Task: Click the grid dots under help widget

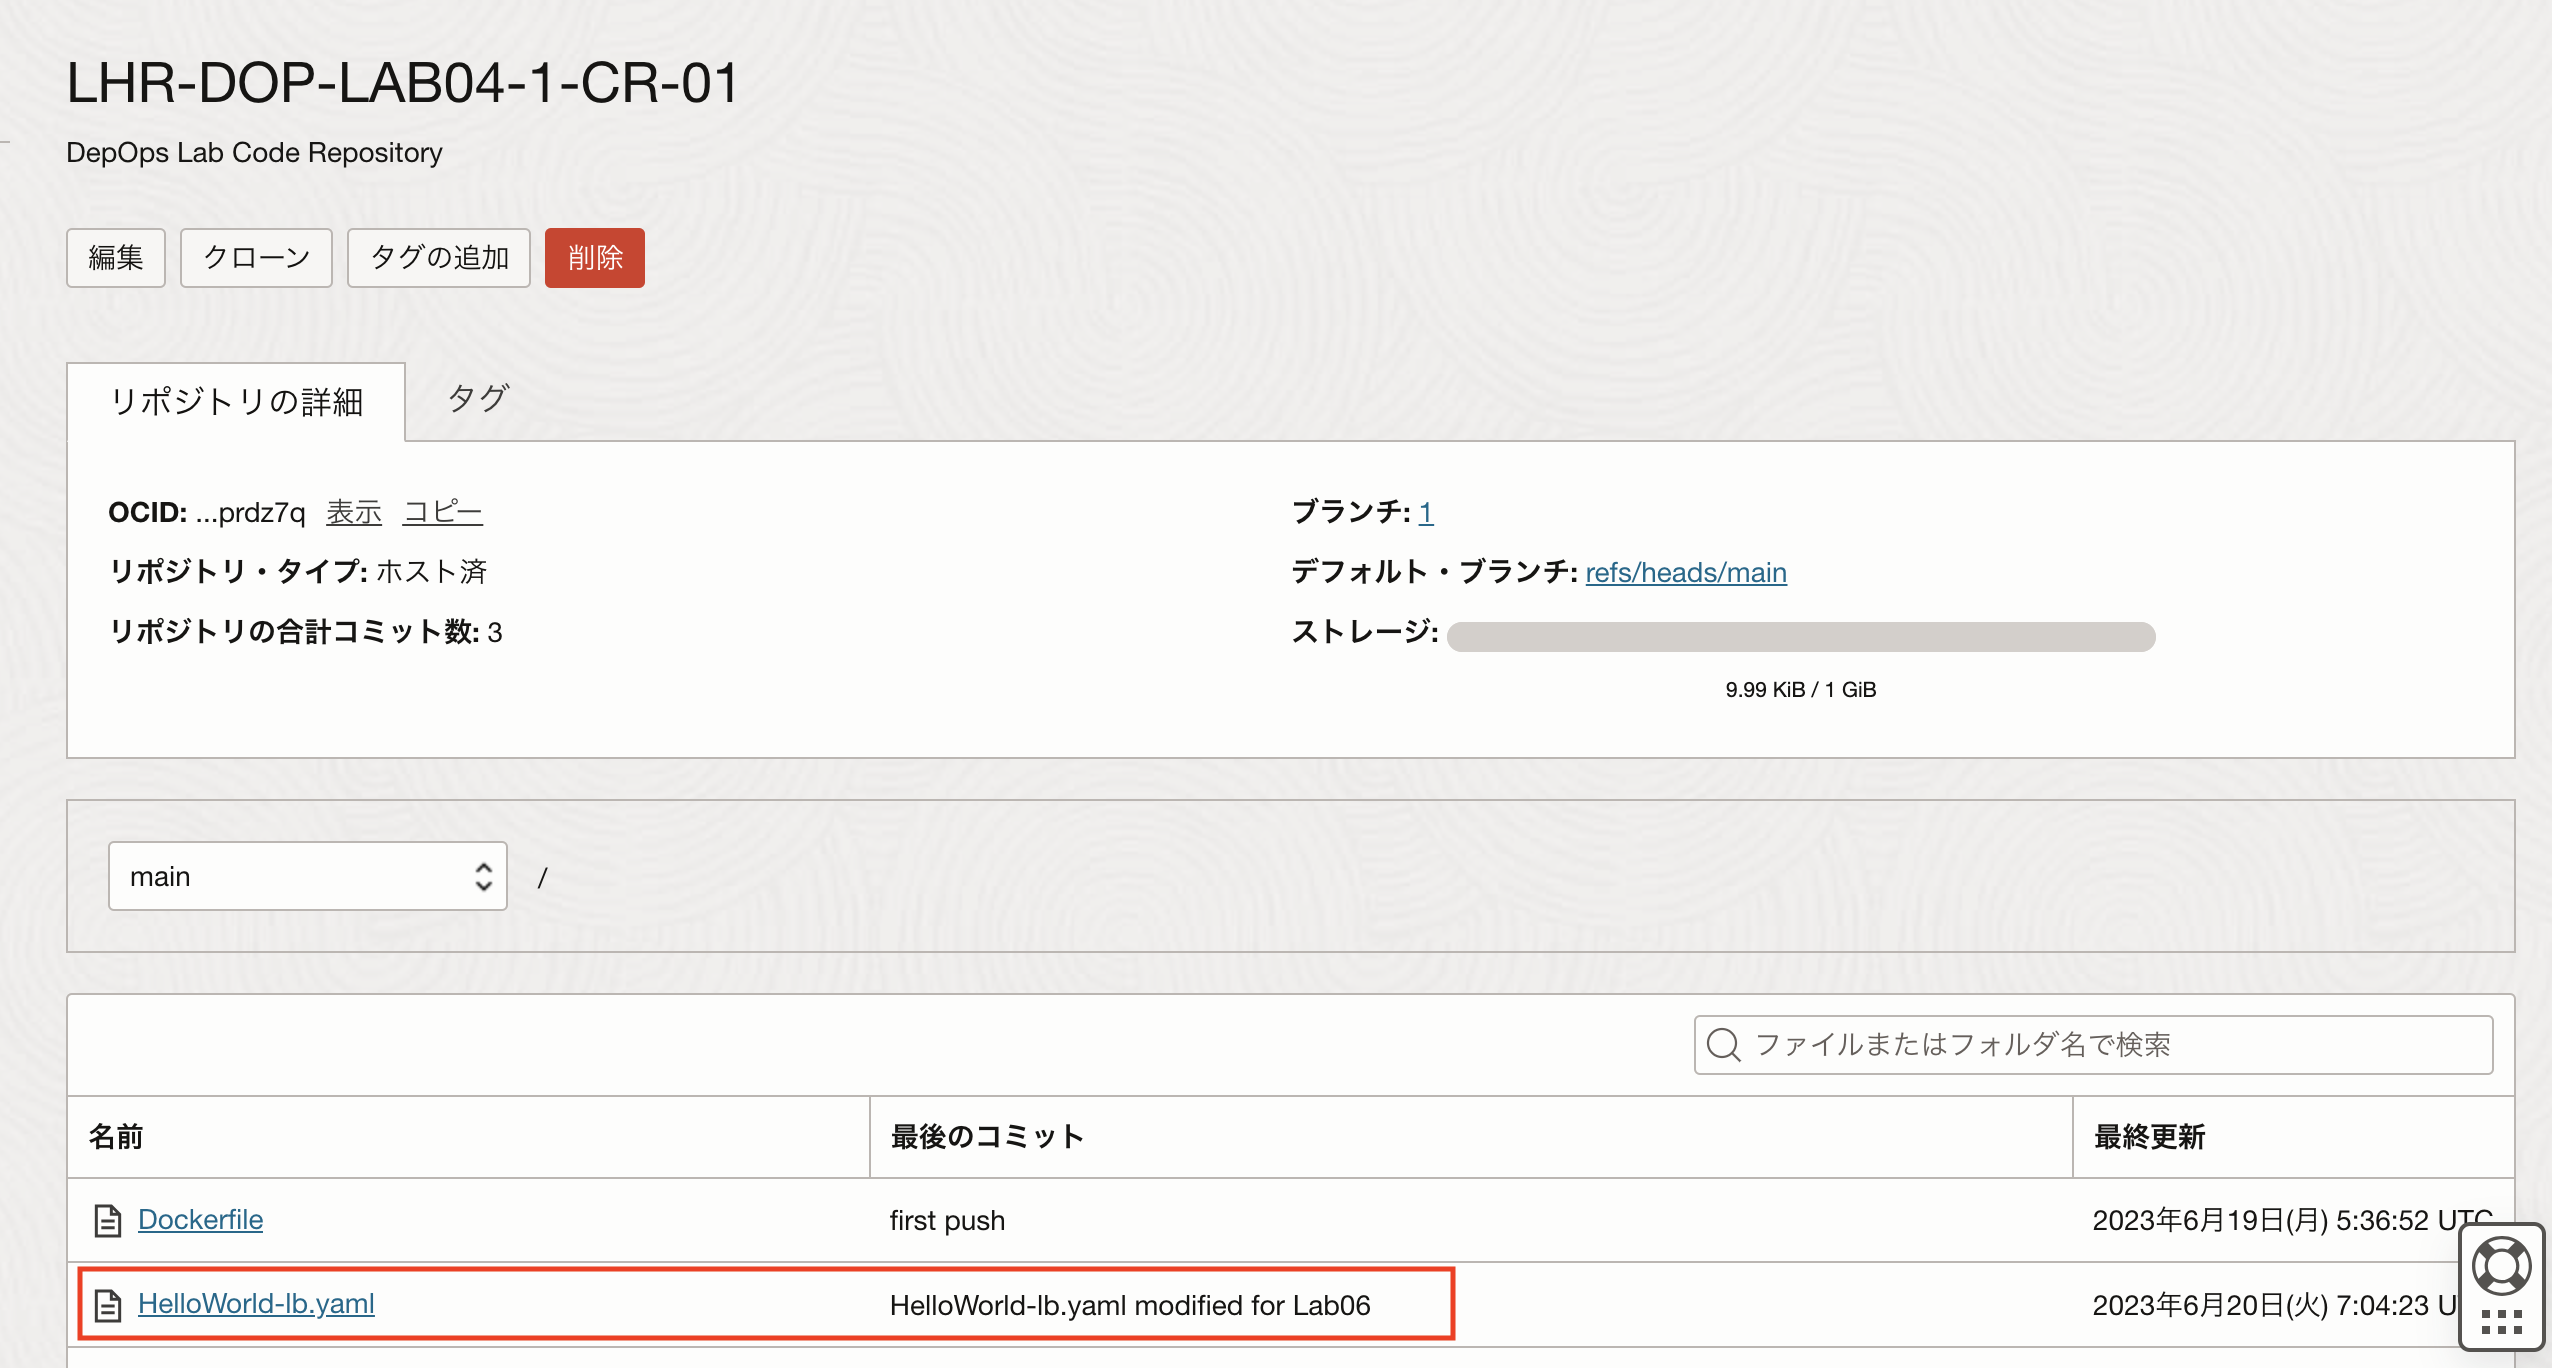Action: click(x=2501, y=1323)
